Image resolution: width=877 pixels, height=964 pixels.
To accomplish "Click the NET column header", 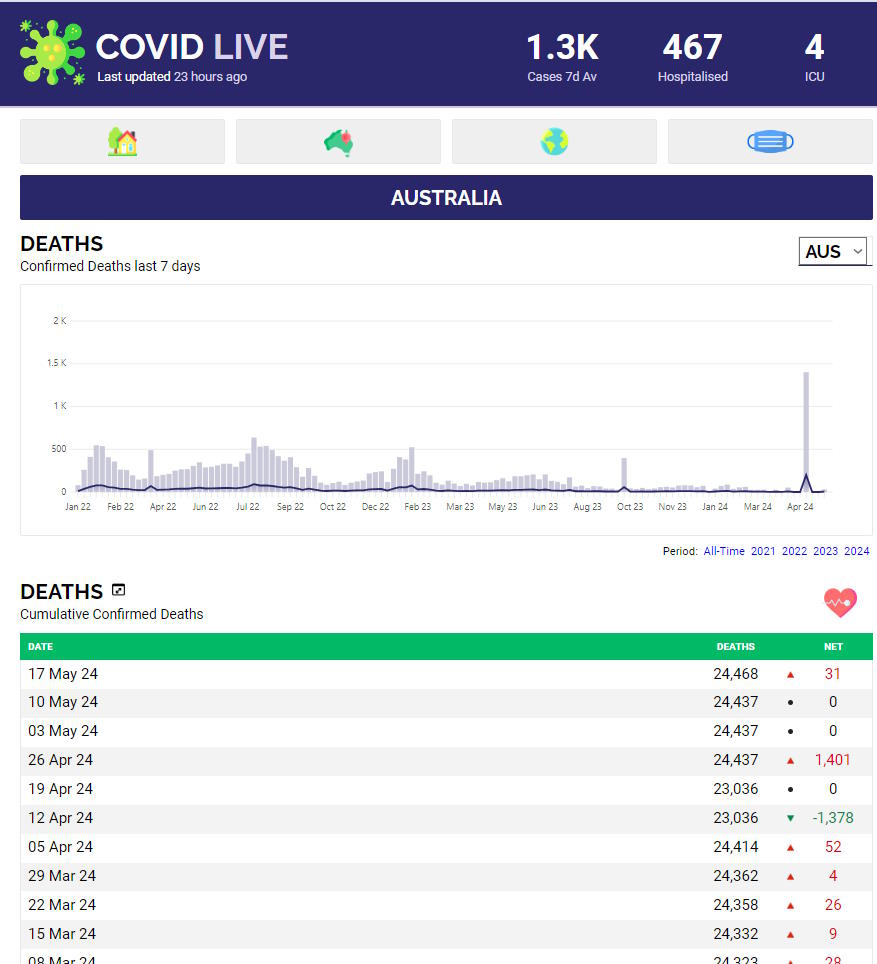I will coord(832,647).
